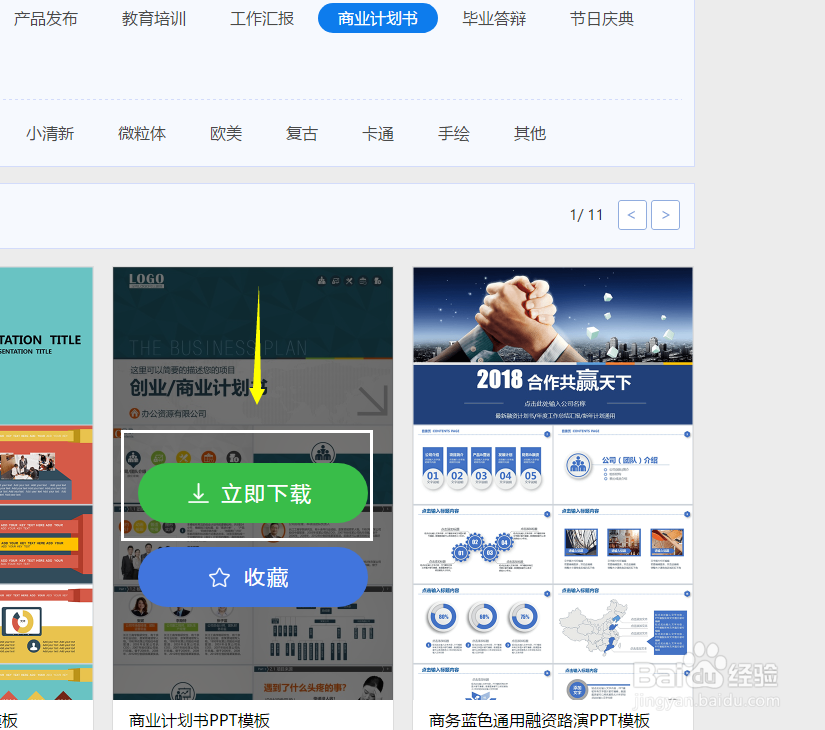Pick the 卡通 style filter

(x=378, y=134)
